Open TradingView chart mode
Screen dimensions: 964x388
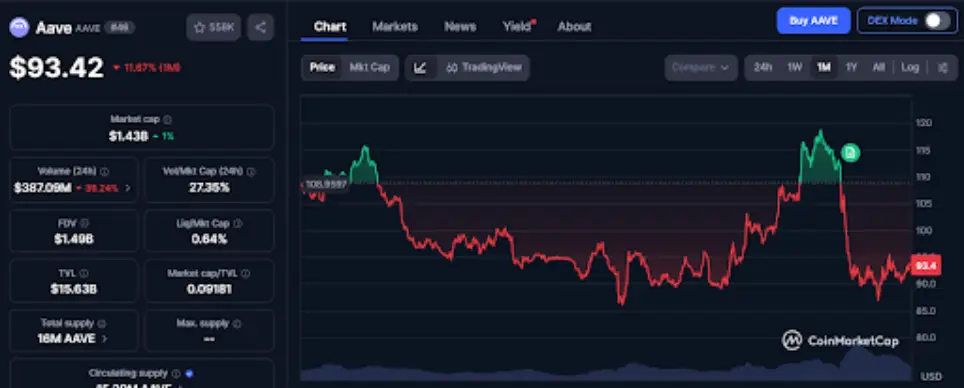pyautogui.click(x=483, y=68)
